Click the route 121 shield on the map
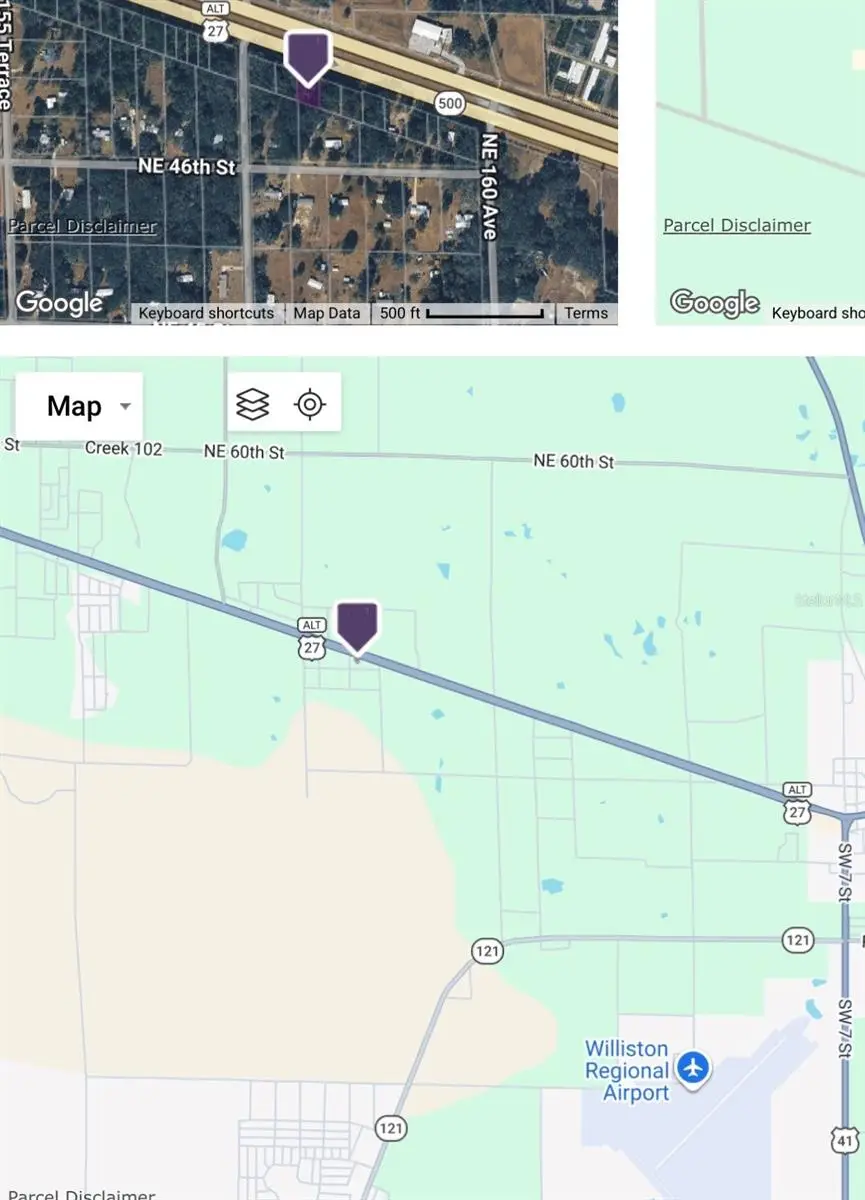This screenshot has width=865, height=1200. tap(487, 951)
